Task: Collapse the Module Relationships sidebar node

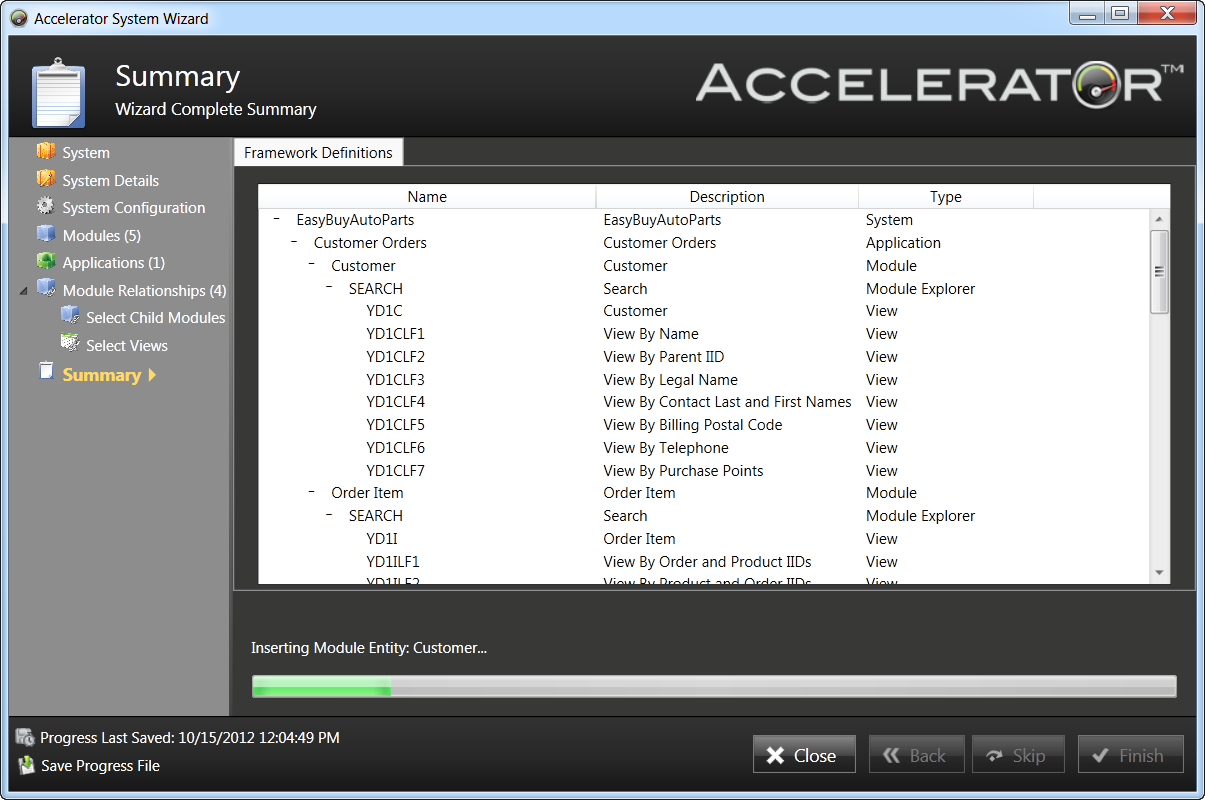Action: 24,290
